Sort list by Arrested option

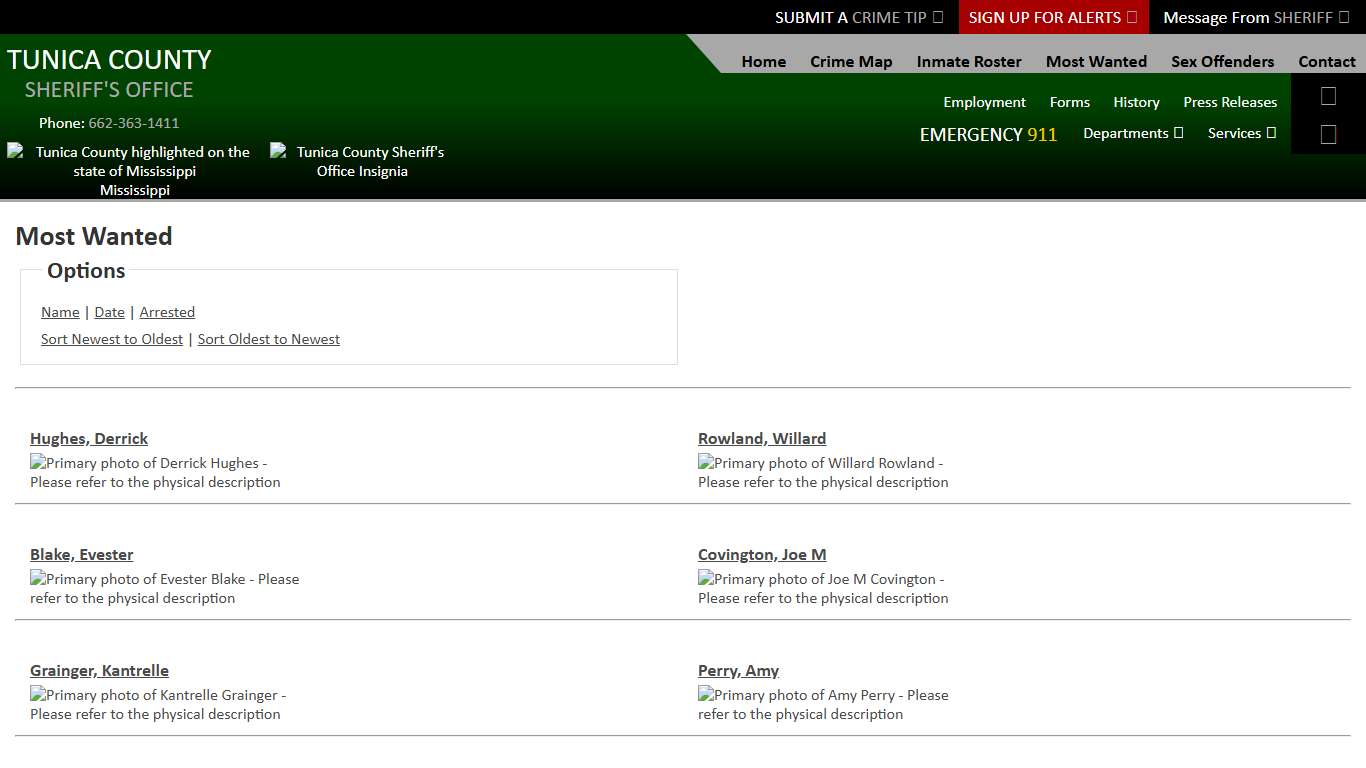167,312
